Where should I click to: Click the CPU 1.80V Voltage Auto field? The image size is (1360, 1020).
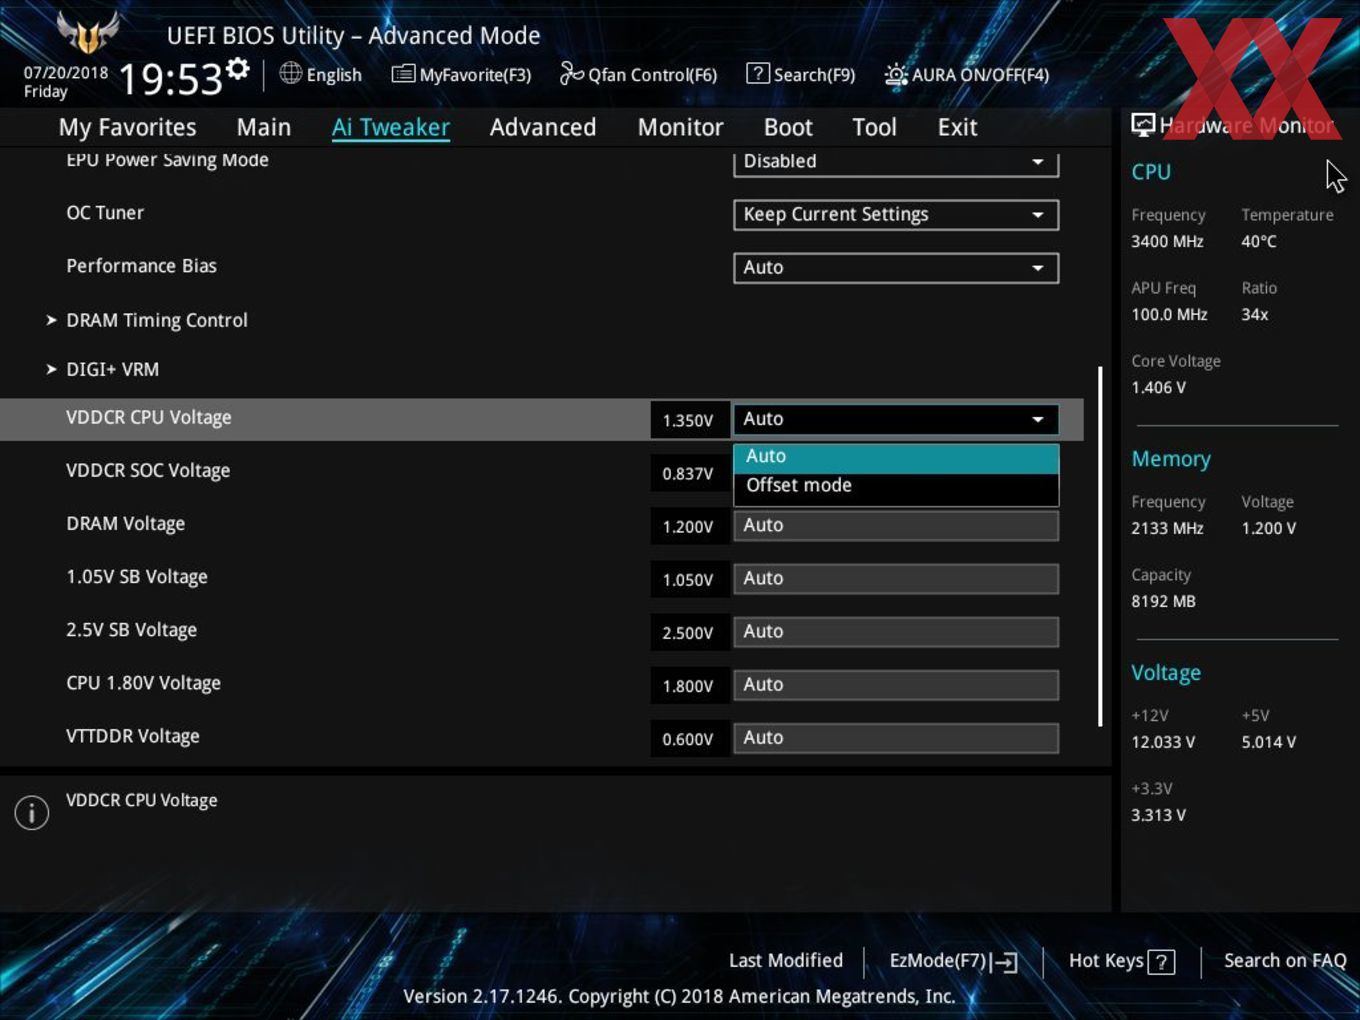[x=896, y=684]
